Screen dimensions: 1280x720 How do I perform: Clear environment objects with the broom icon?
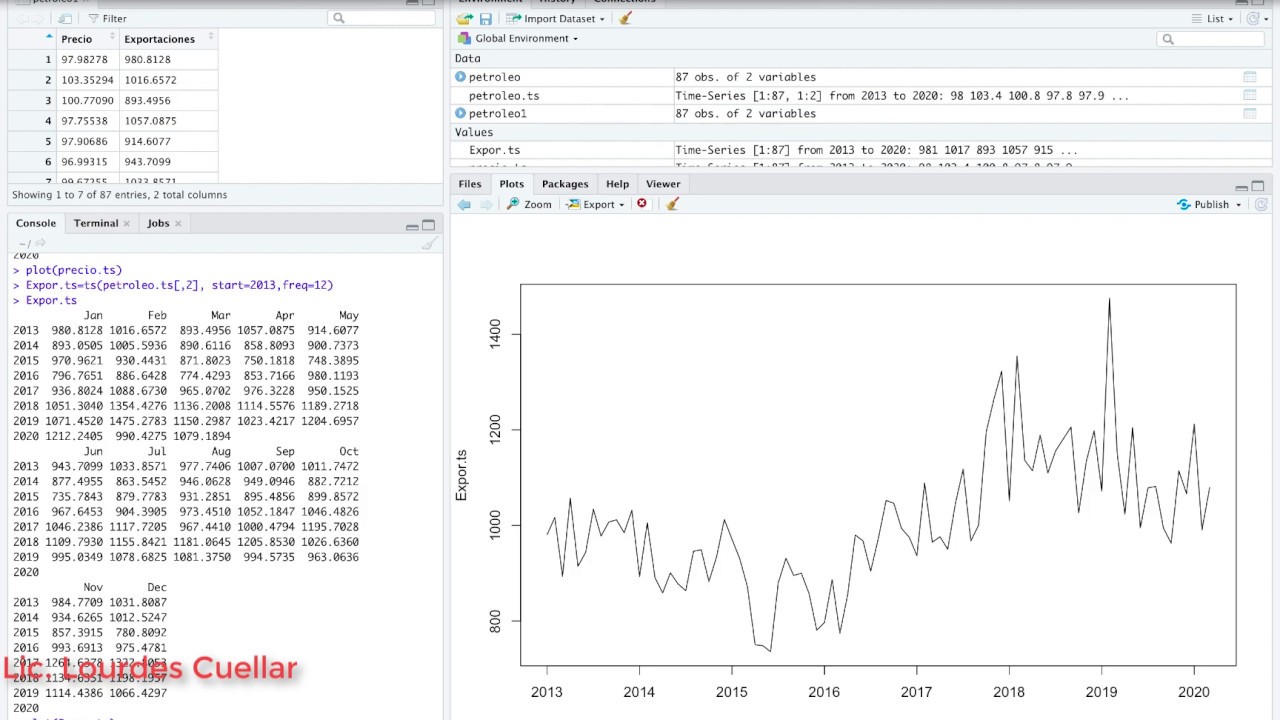(626, 19)
